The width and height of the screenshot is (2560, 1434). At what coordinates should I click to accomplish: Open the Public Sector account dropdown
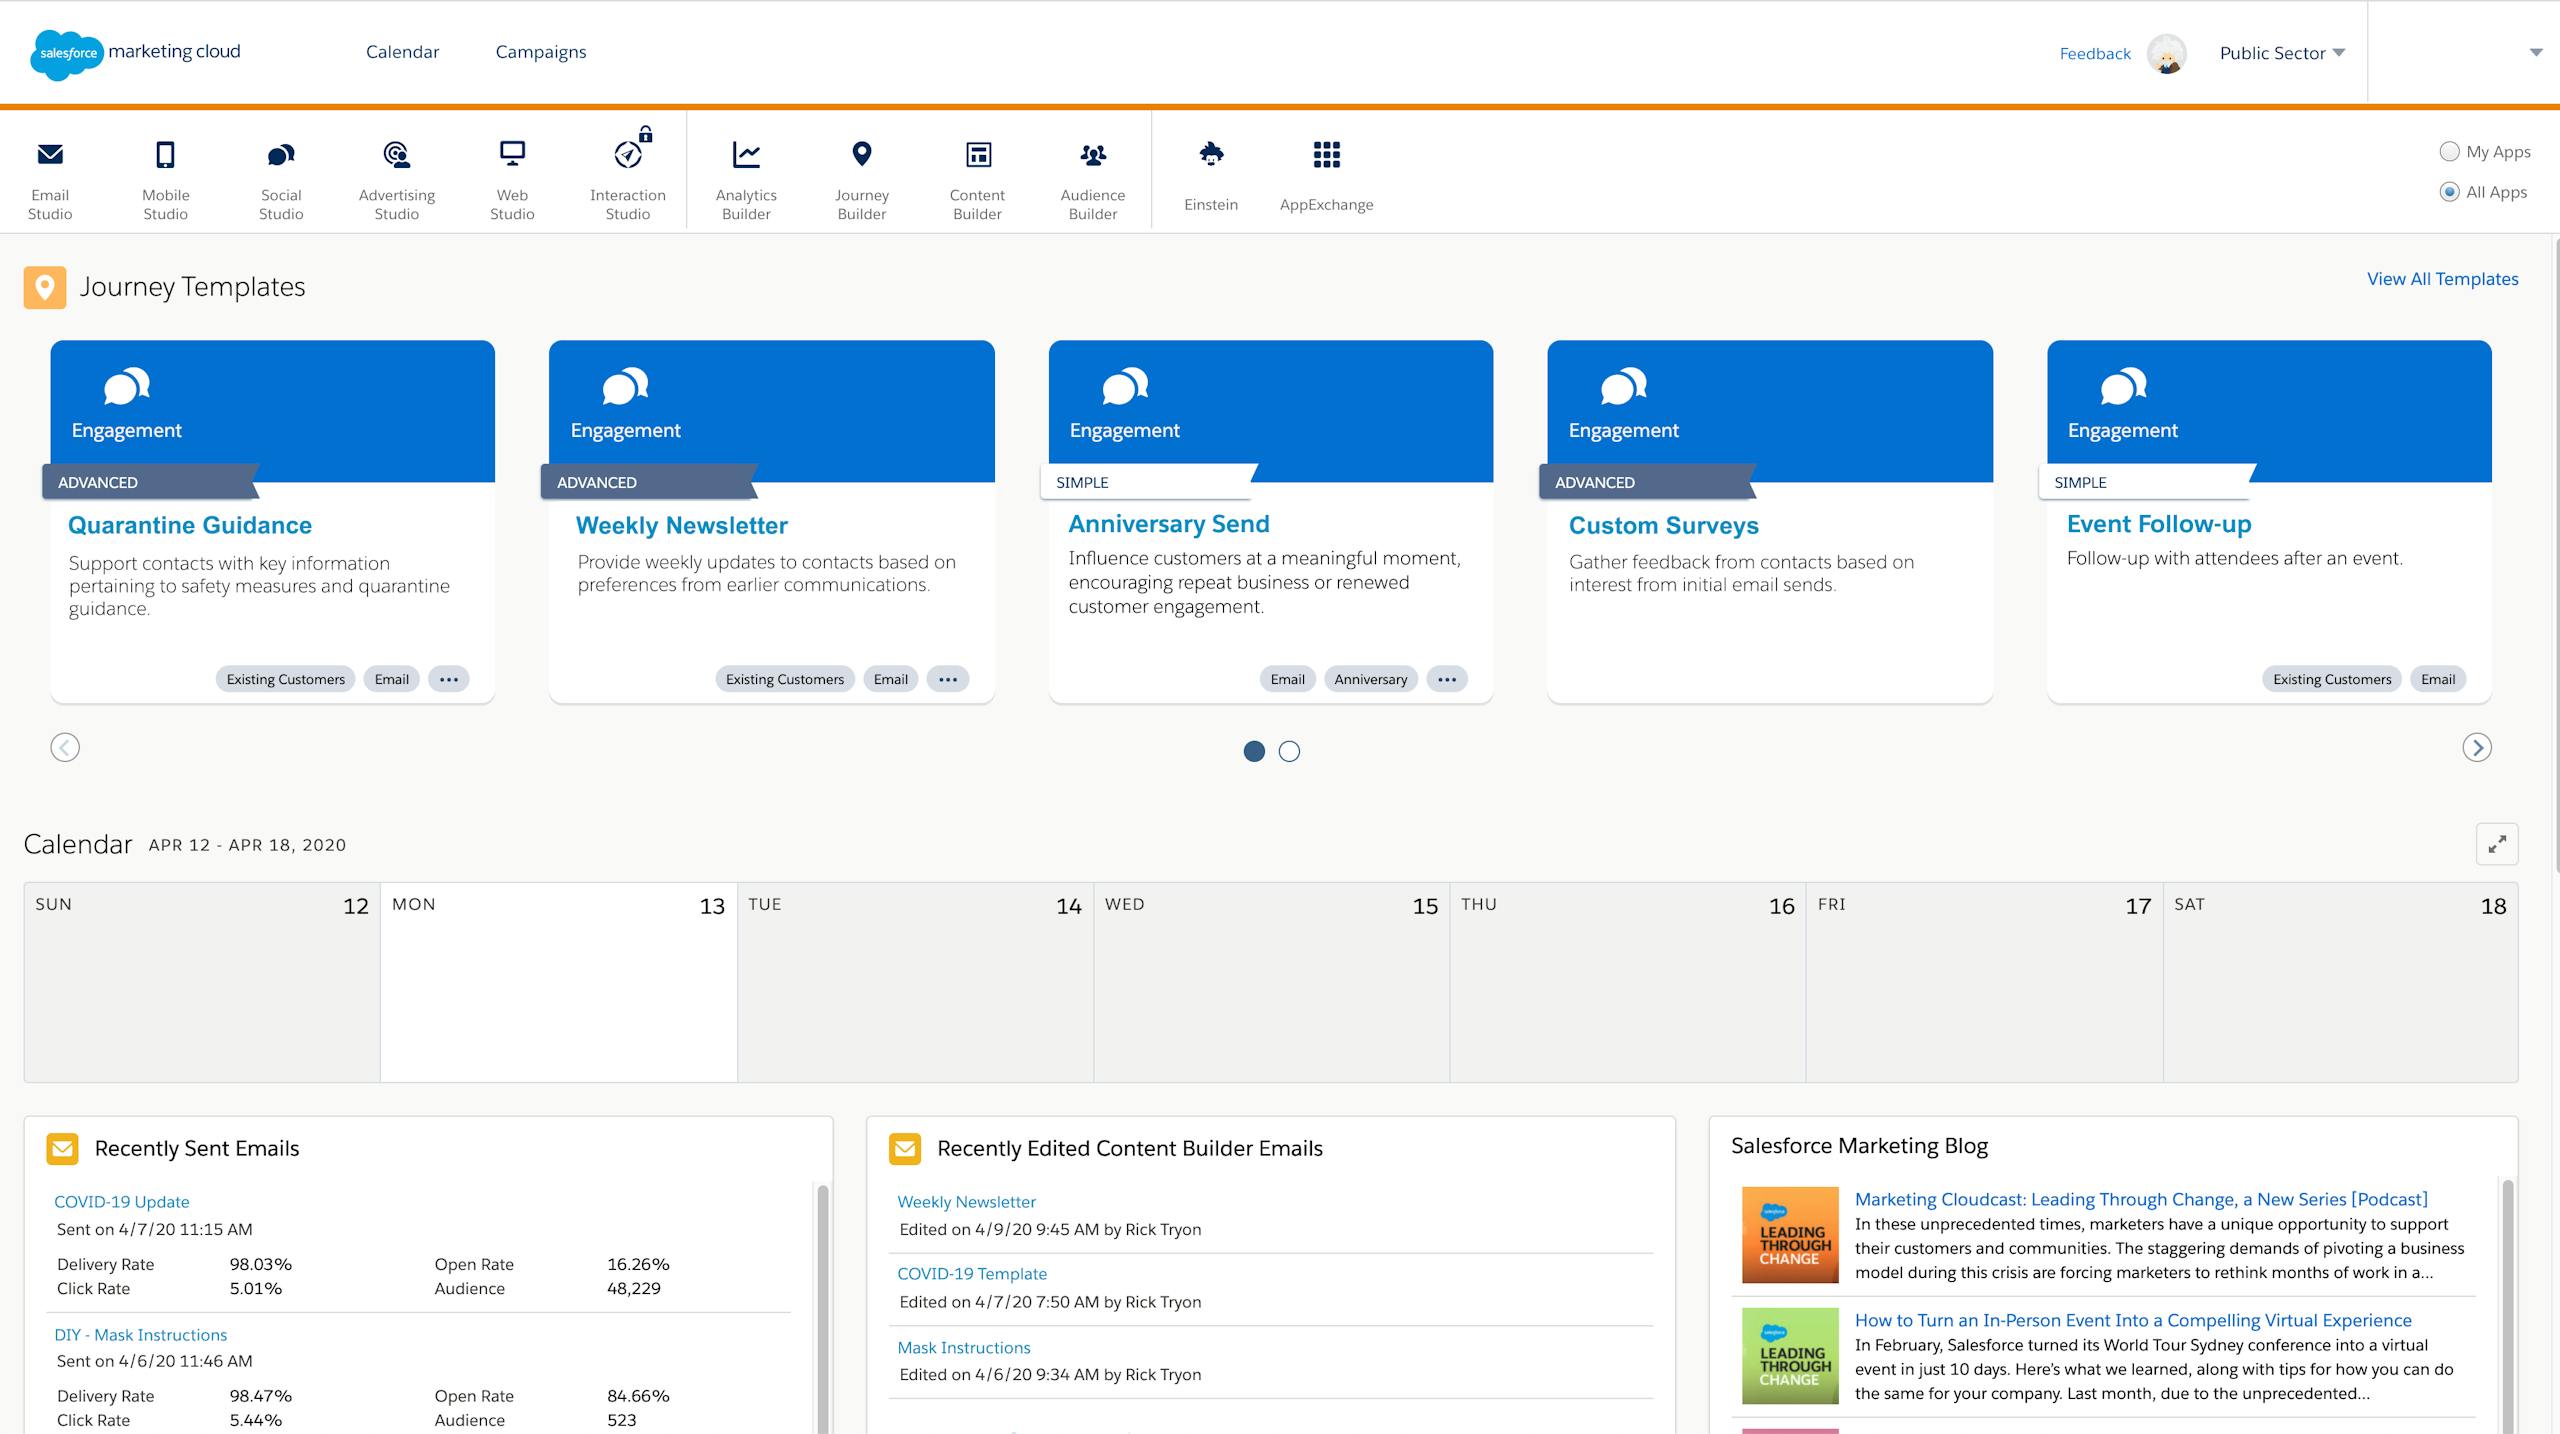[x=2282, y=53]
